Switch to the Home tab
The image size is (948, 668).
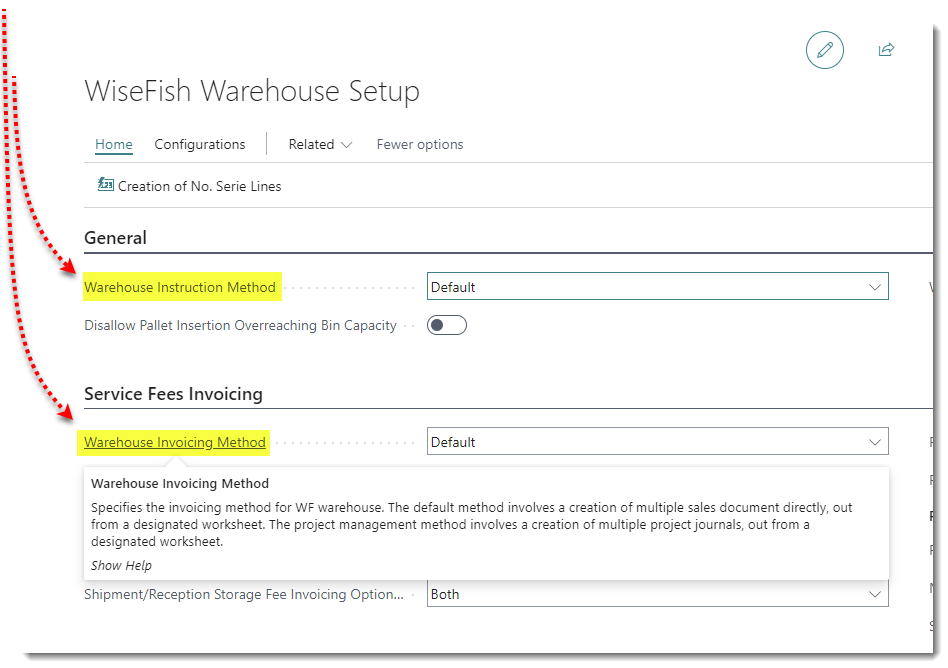click(x=114, y=144)
